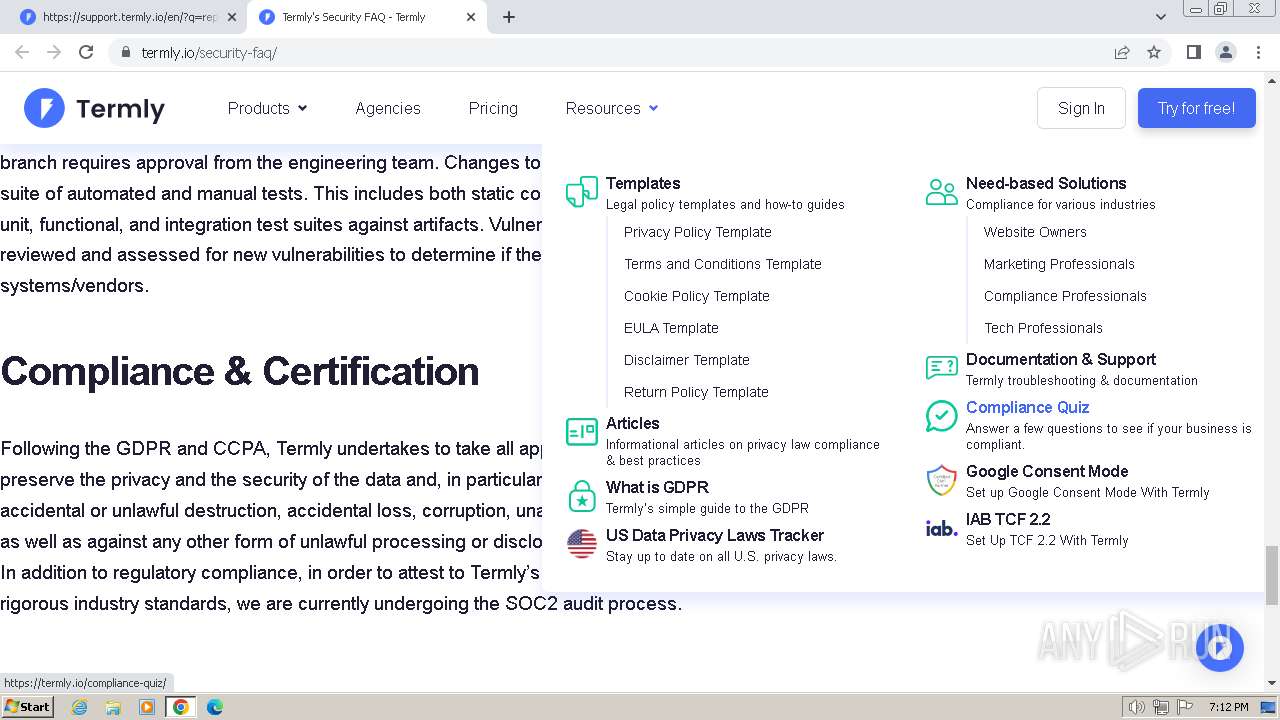Click the share page icon in address bar
The height and width of the screenshot is (720, 1280).
1122,52
